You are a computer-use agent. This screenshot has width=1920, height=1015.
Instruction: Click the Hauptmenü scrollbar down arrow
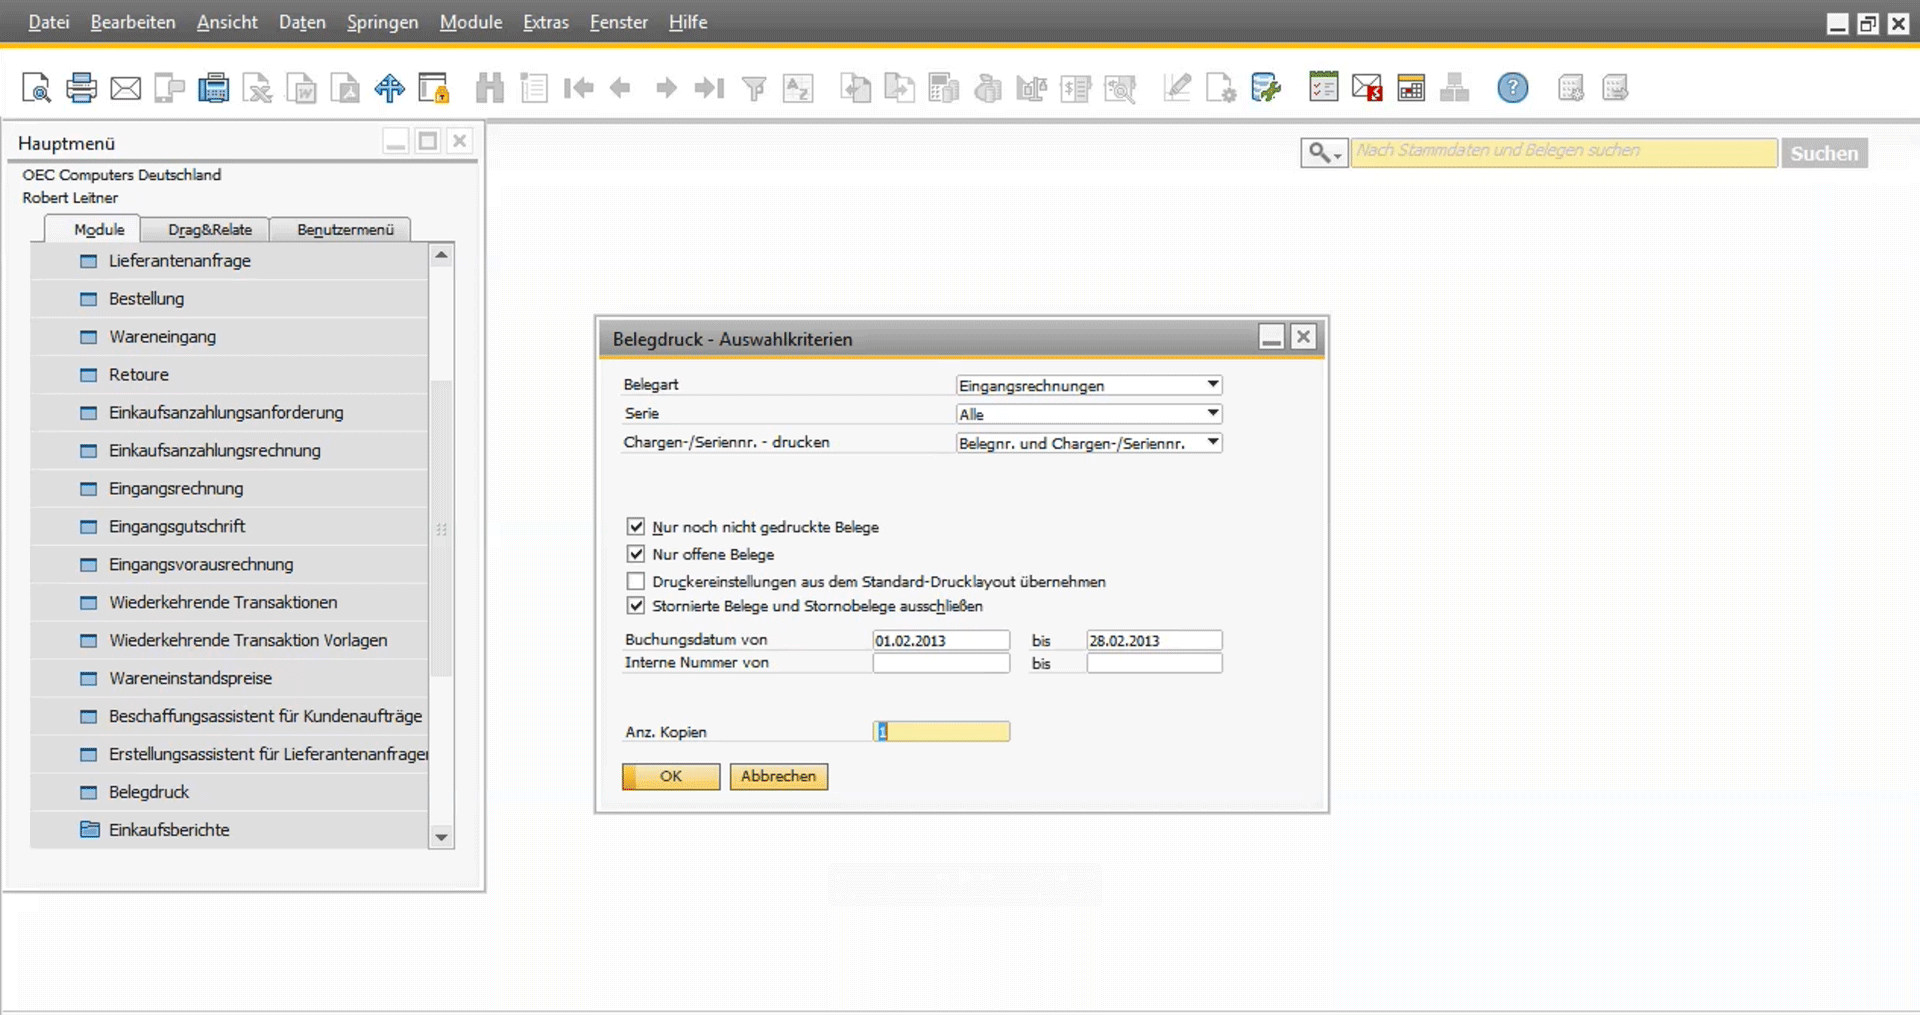pyautogui.click(x=441, y=837)
